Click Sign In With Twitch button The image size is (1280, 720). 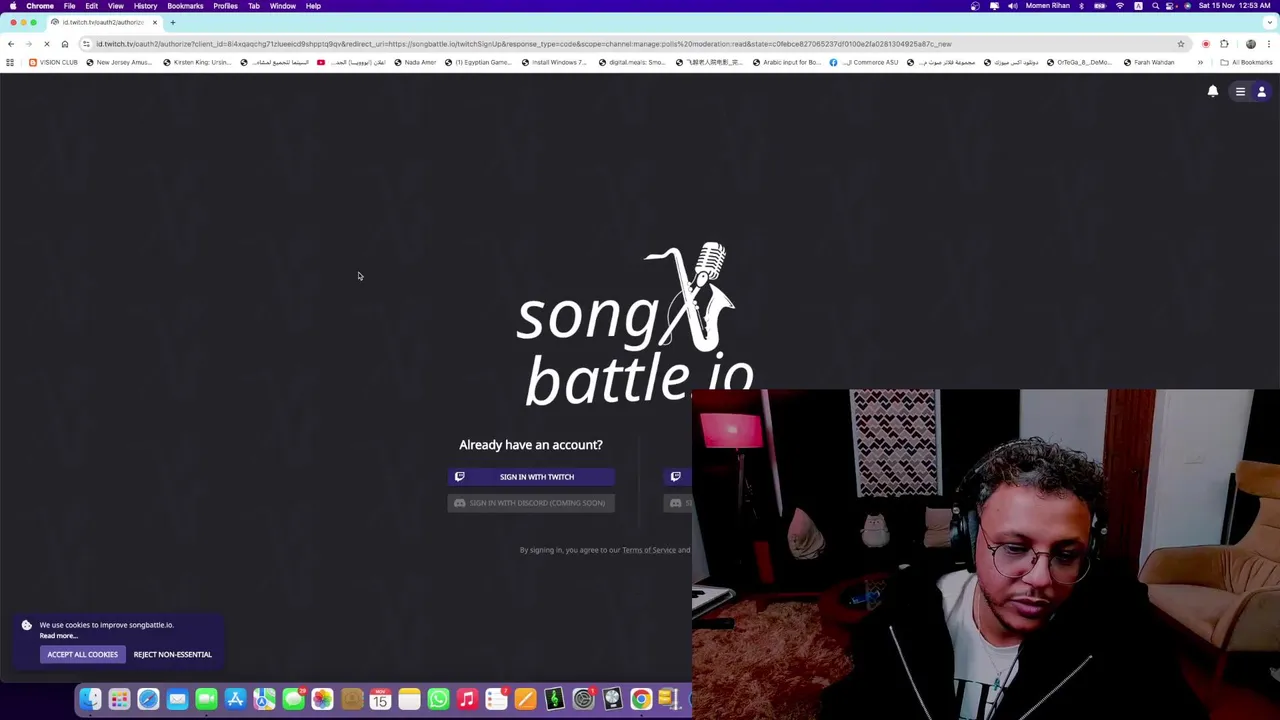point(531,477)
